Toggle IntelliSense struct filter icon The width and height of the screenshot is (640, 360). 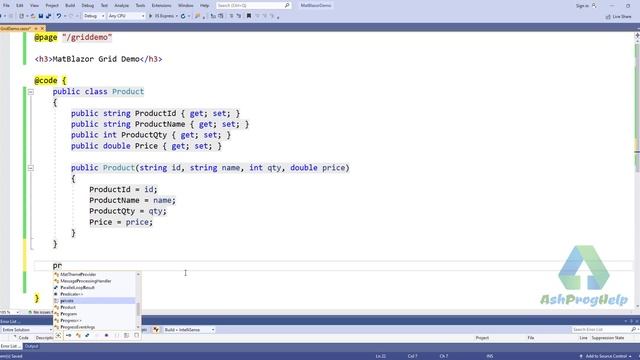[87, 336]
